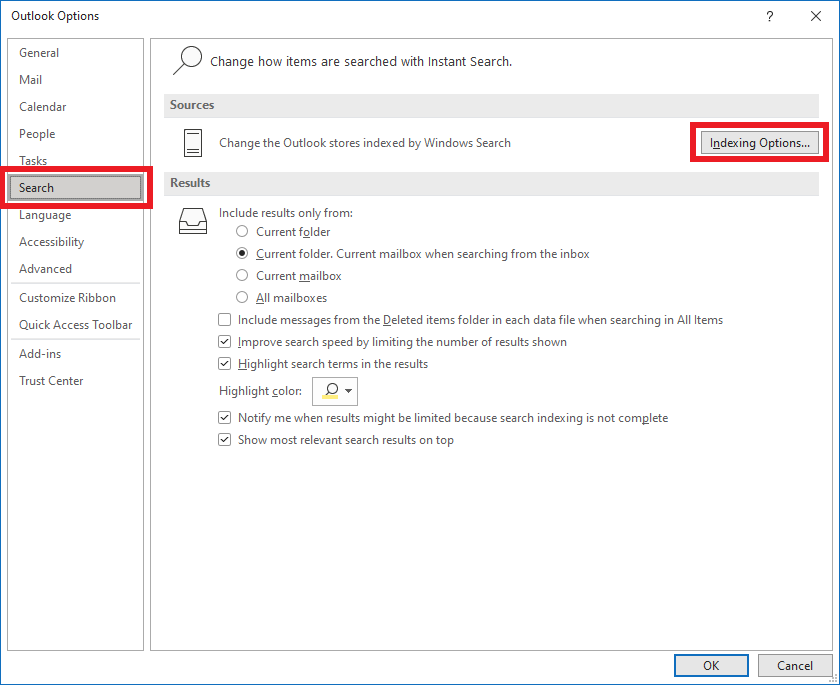The image size is (840, 685).
Task: Click the Outlook Options window title
Action: [x=55, y=16]
